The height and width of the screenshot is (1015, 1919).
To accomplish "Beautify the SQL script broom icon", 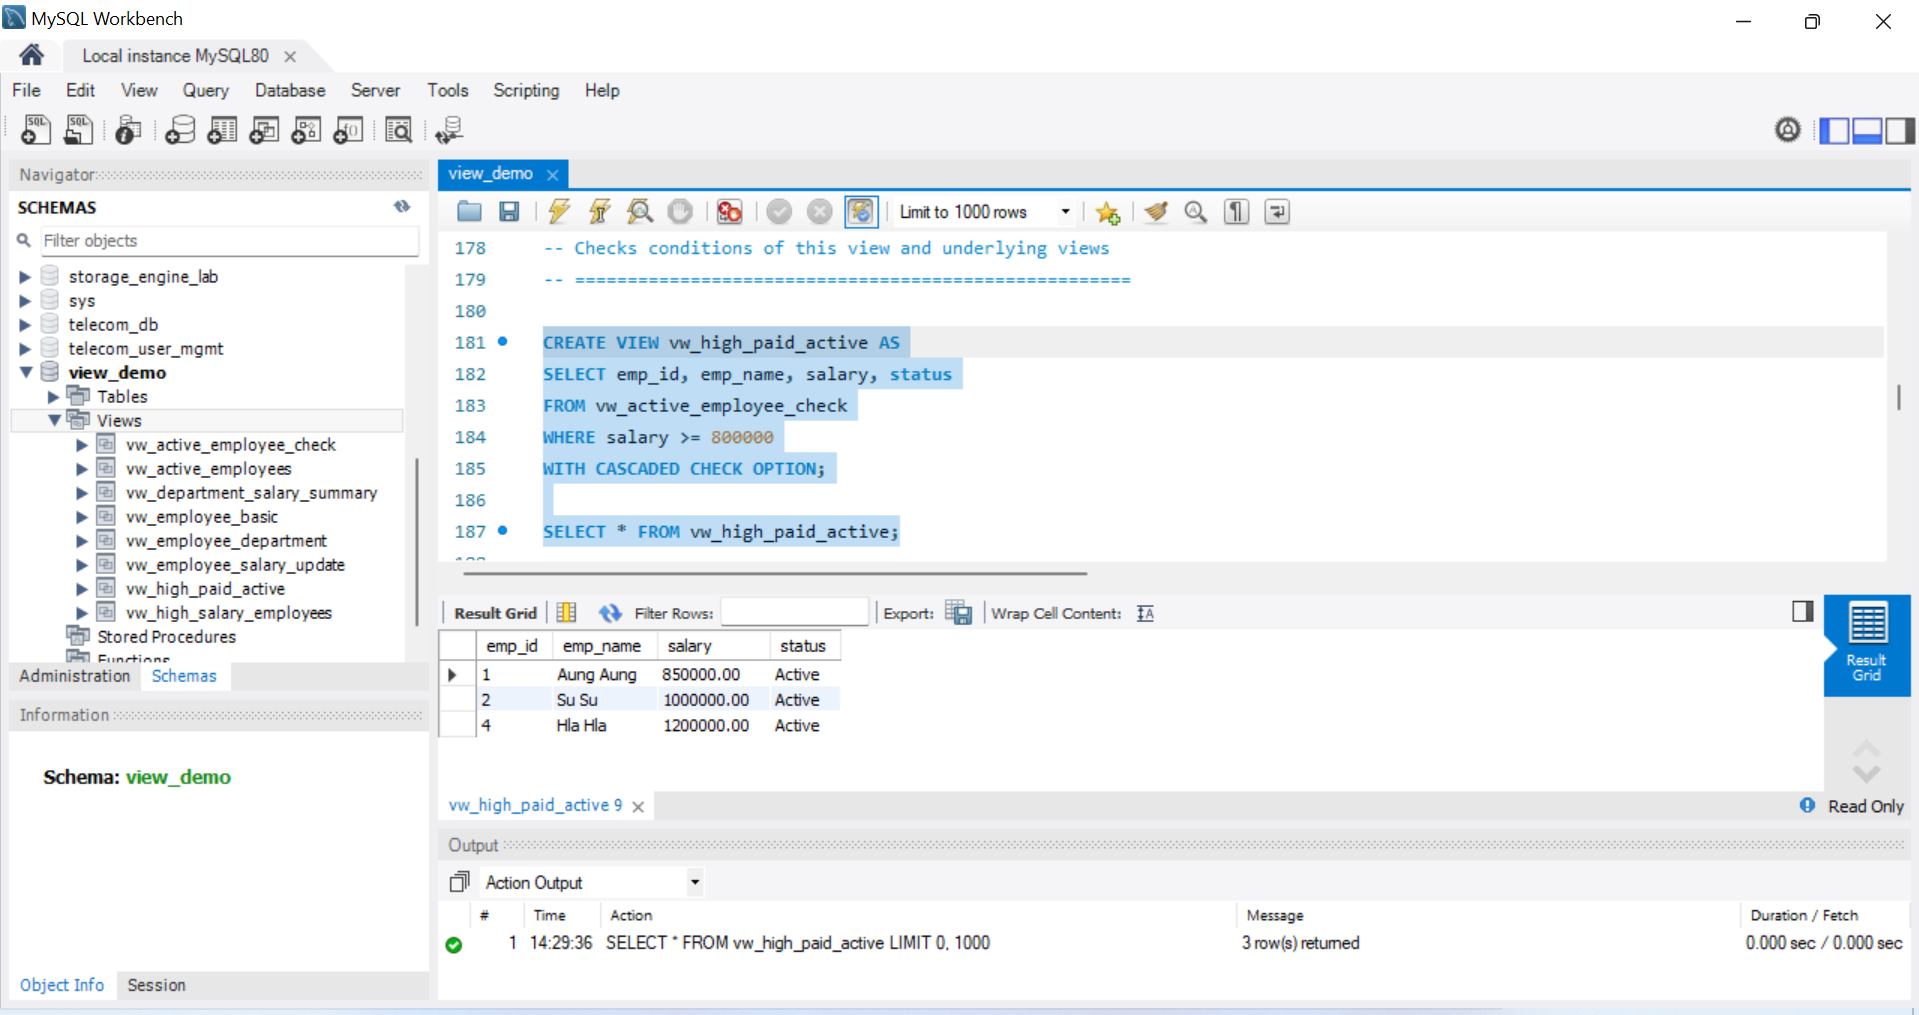I will tap(1156, 211).
